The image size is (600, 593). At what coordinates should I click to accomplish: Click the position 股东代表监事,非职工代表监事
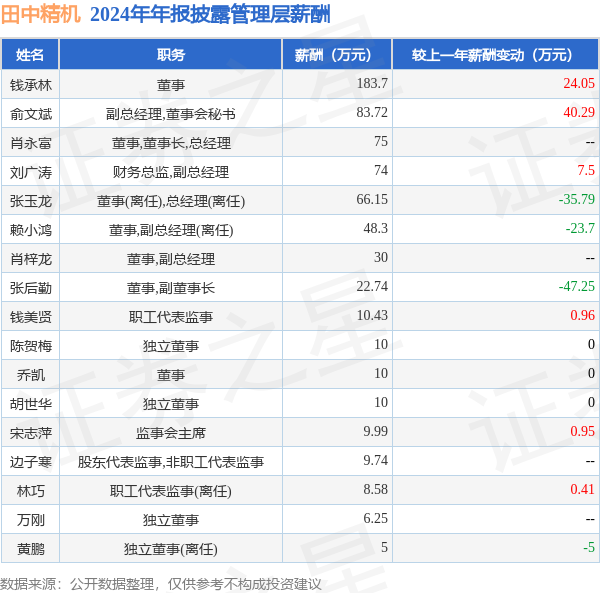(x=171, y=462)
